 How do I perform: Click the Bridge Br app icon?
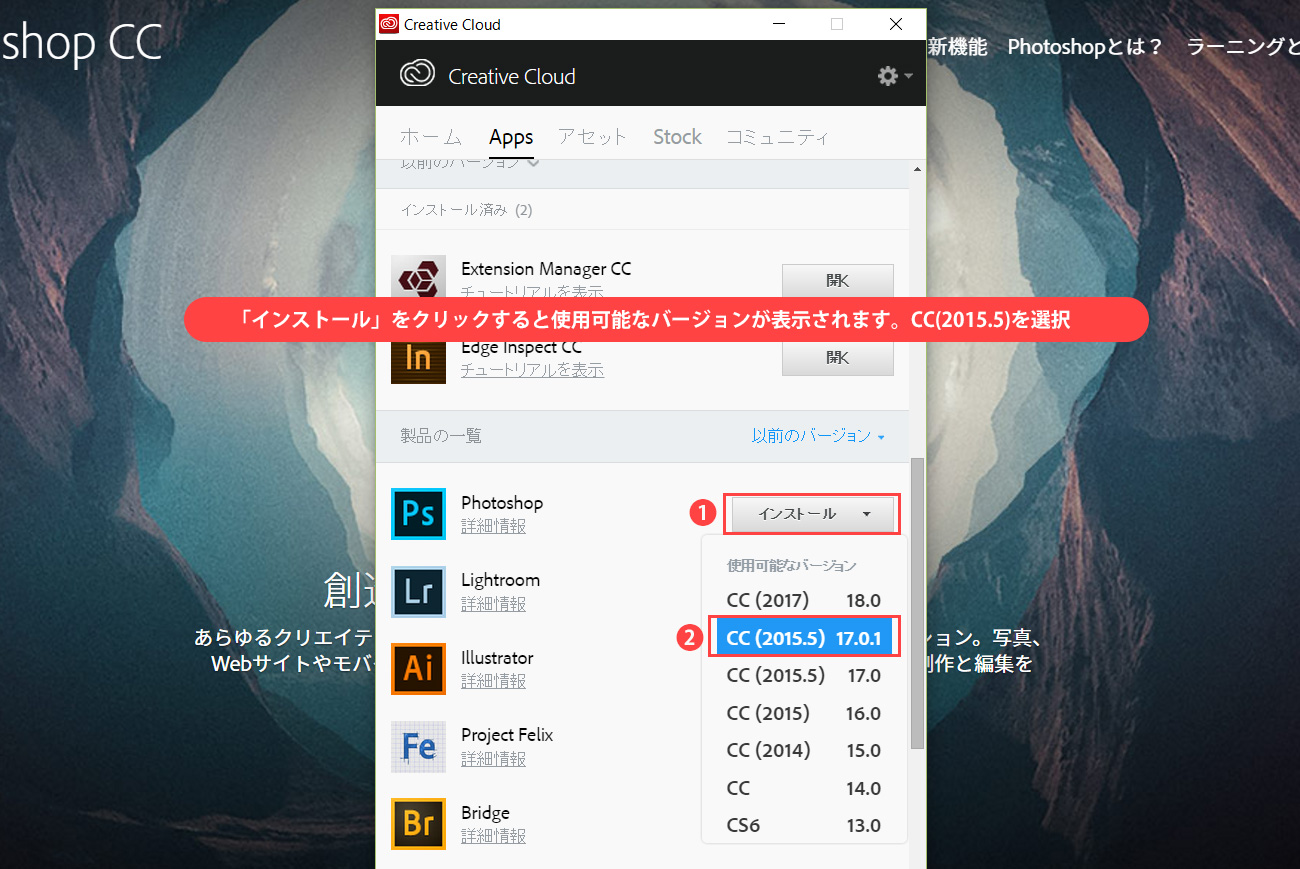tap(418, 824)
